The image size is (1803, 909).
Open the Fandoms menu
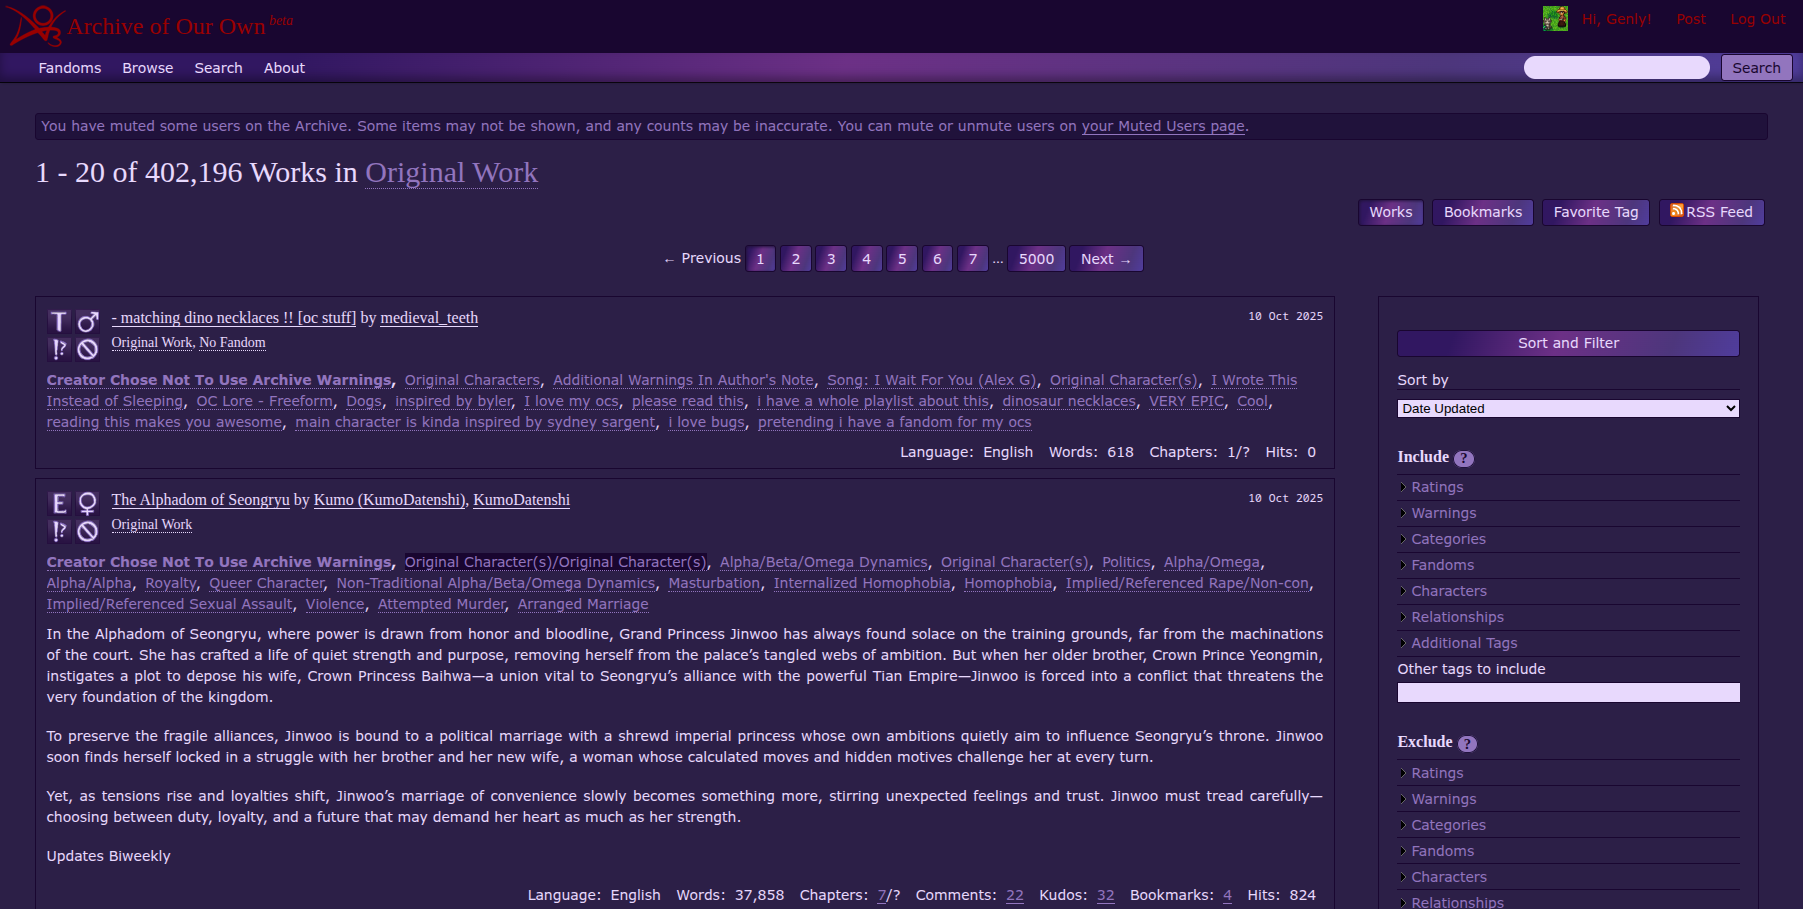click(70, 68)
